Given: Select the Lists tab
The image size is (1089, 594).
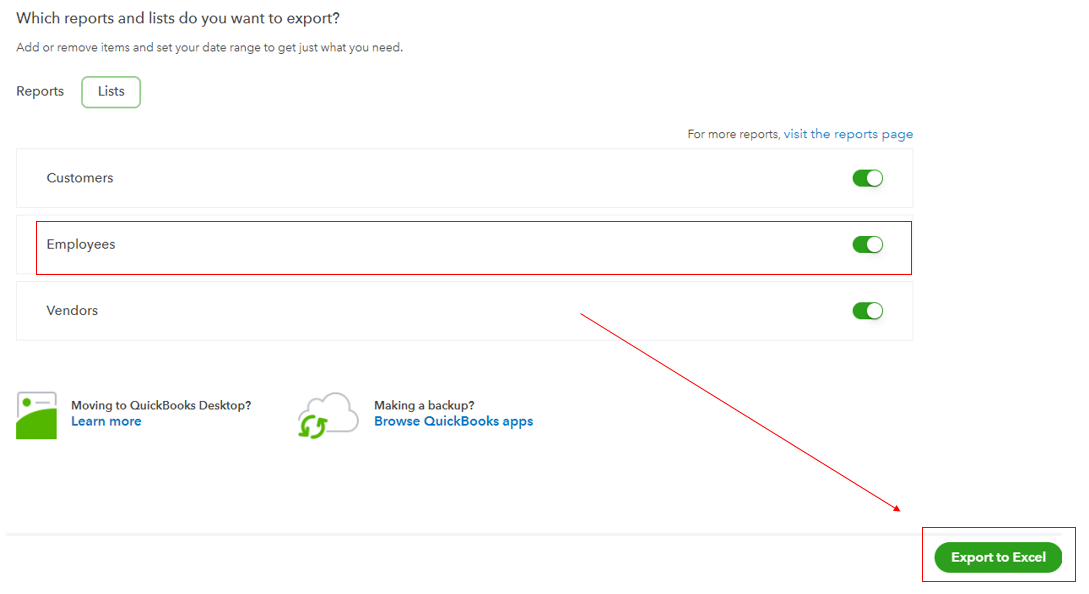Looking at the screenshot, I should (110, 91).
